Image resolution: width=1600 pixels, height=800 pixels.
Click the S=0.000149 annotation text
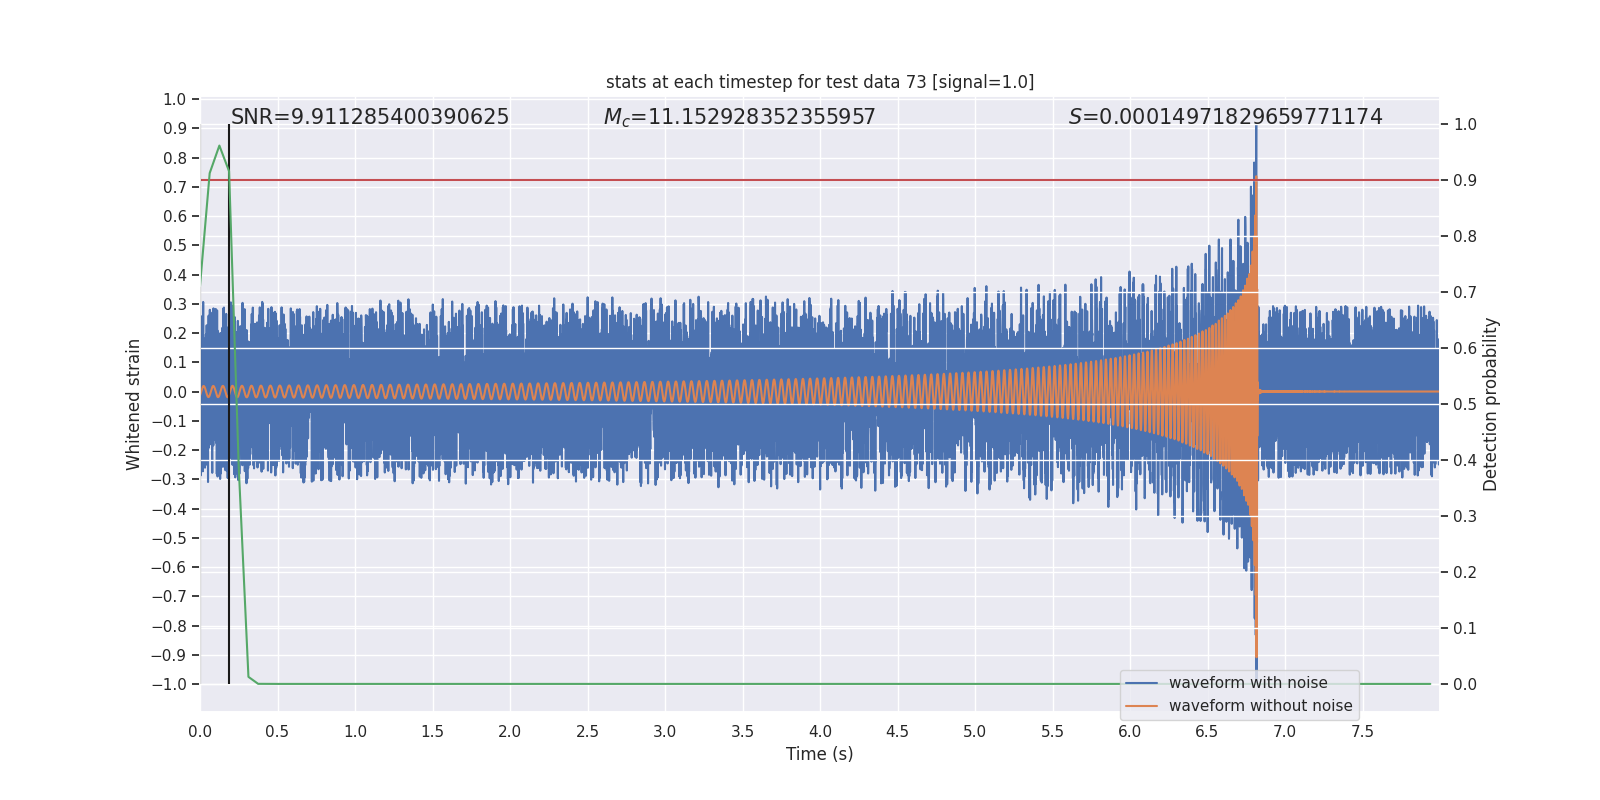[1225, 117]
